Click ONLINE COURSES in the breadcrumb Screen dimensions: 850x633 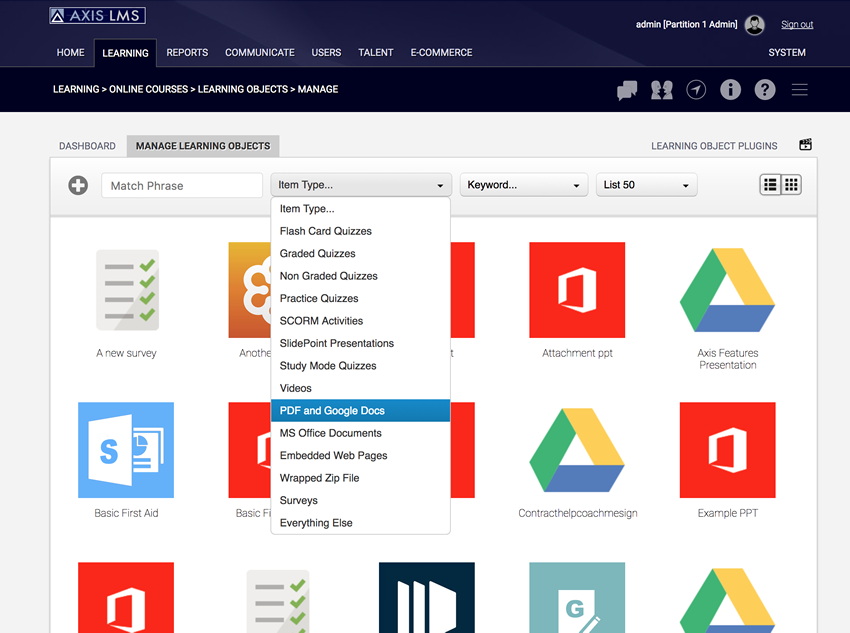149,89
